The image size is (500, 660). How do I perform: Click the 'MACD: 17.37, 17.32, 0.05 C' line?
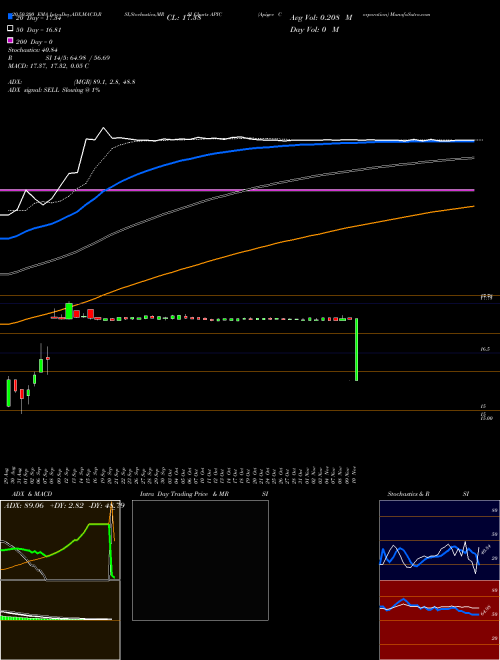point(48,66)
